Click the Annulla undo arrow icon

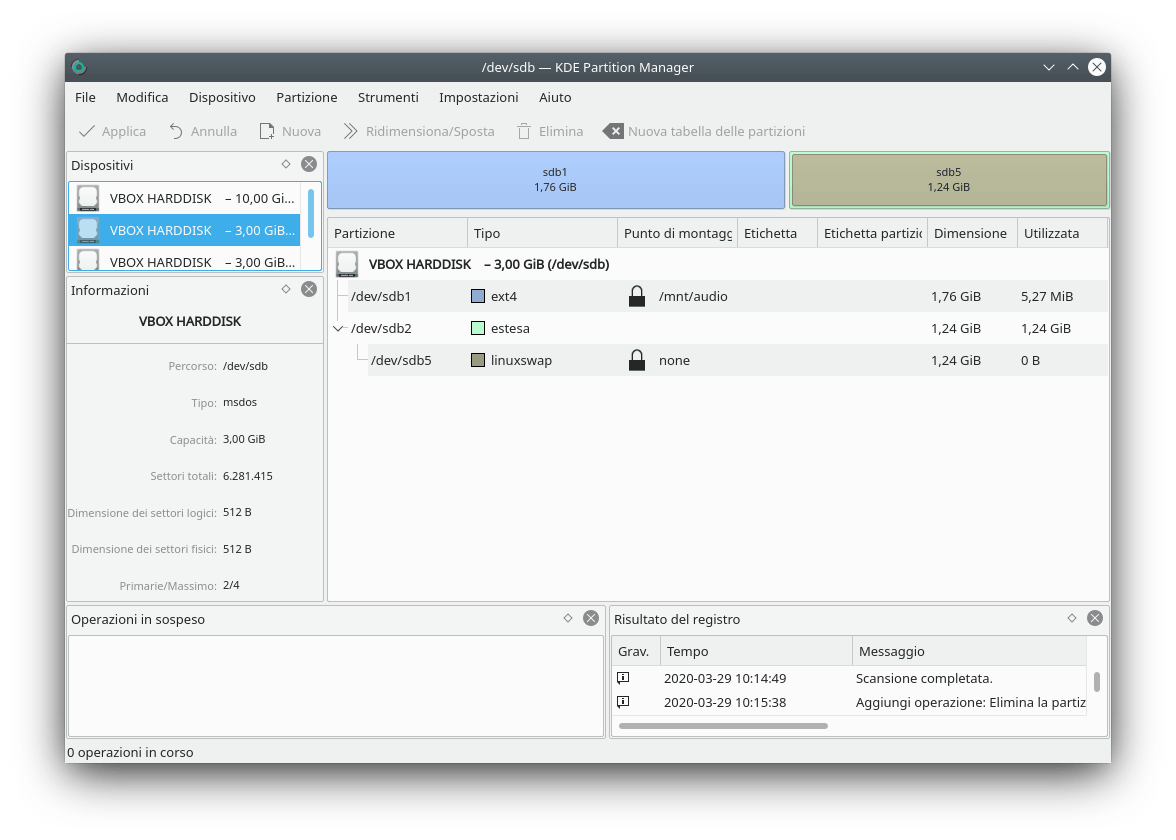coord(176,131)
